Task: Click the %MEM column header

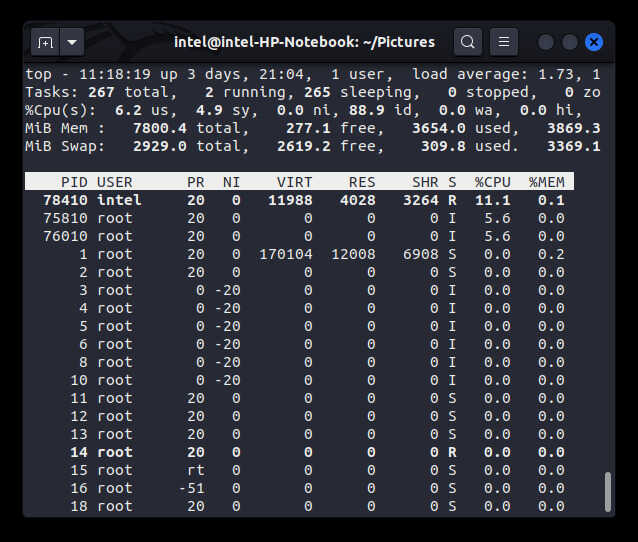Action: coord(546,182)
